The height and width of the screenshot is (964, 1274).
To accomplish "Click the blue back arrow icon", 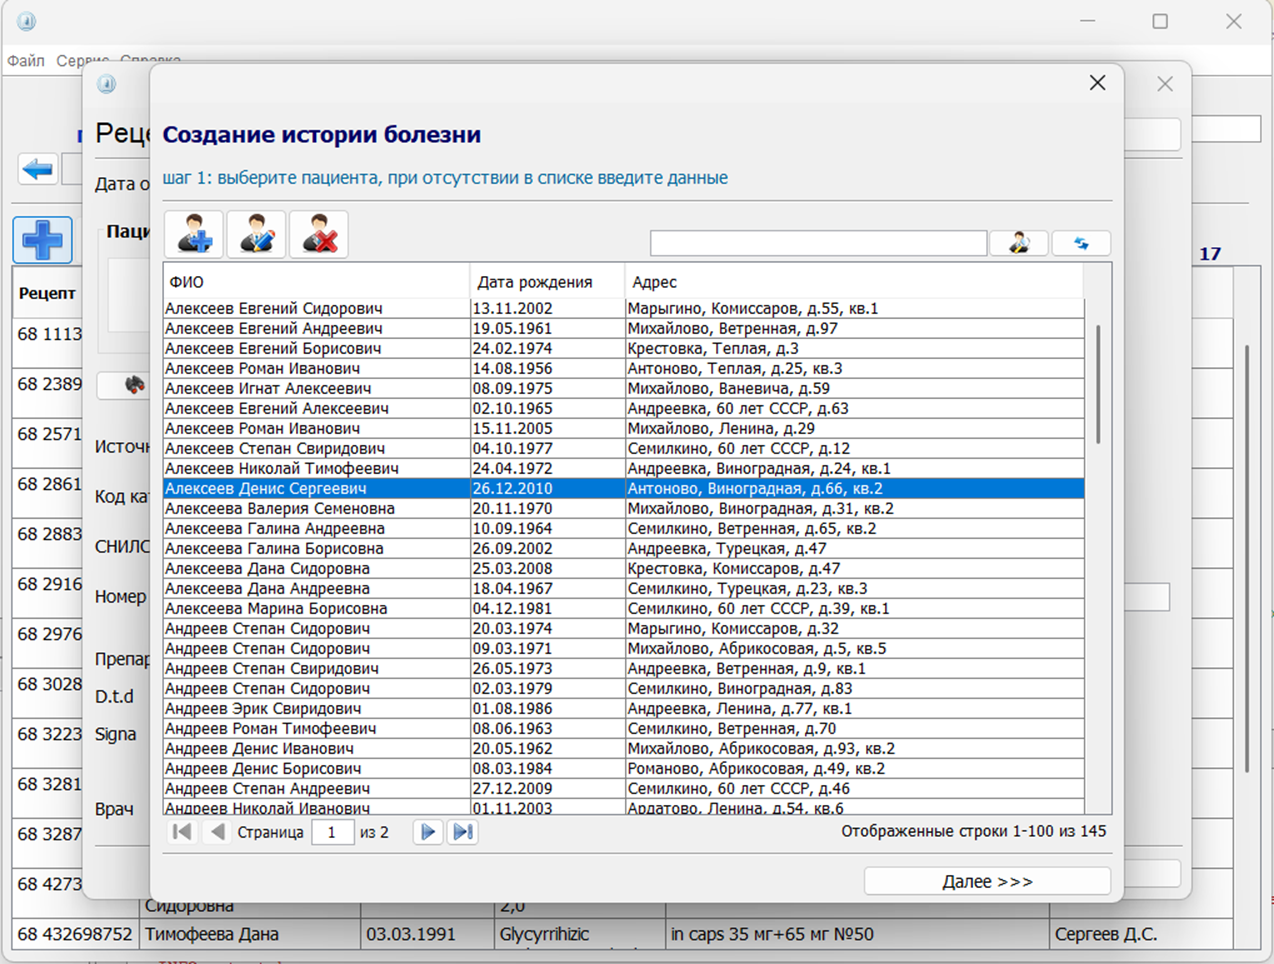I will click(x=38, y=169).
